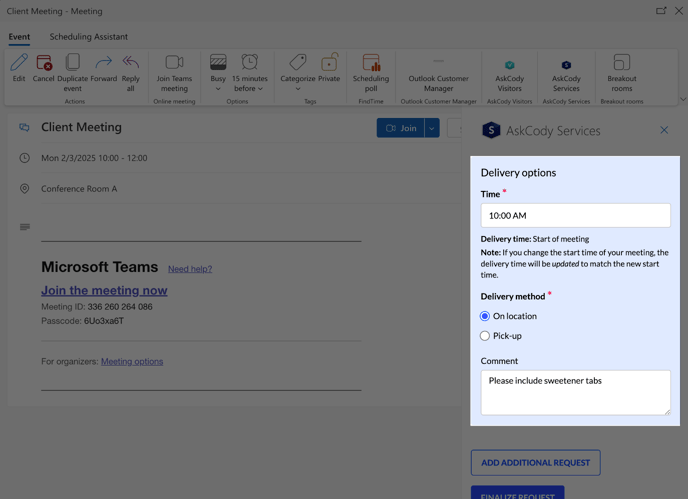Expand the ribbon with the chevron

pos(683,99)
